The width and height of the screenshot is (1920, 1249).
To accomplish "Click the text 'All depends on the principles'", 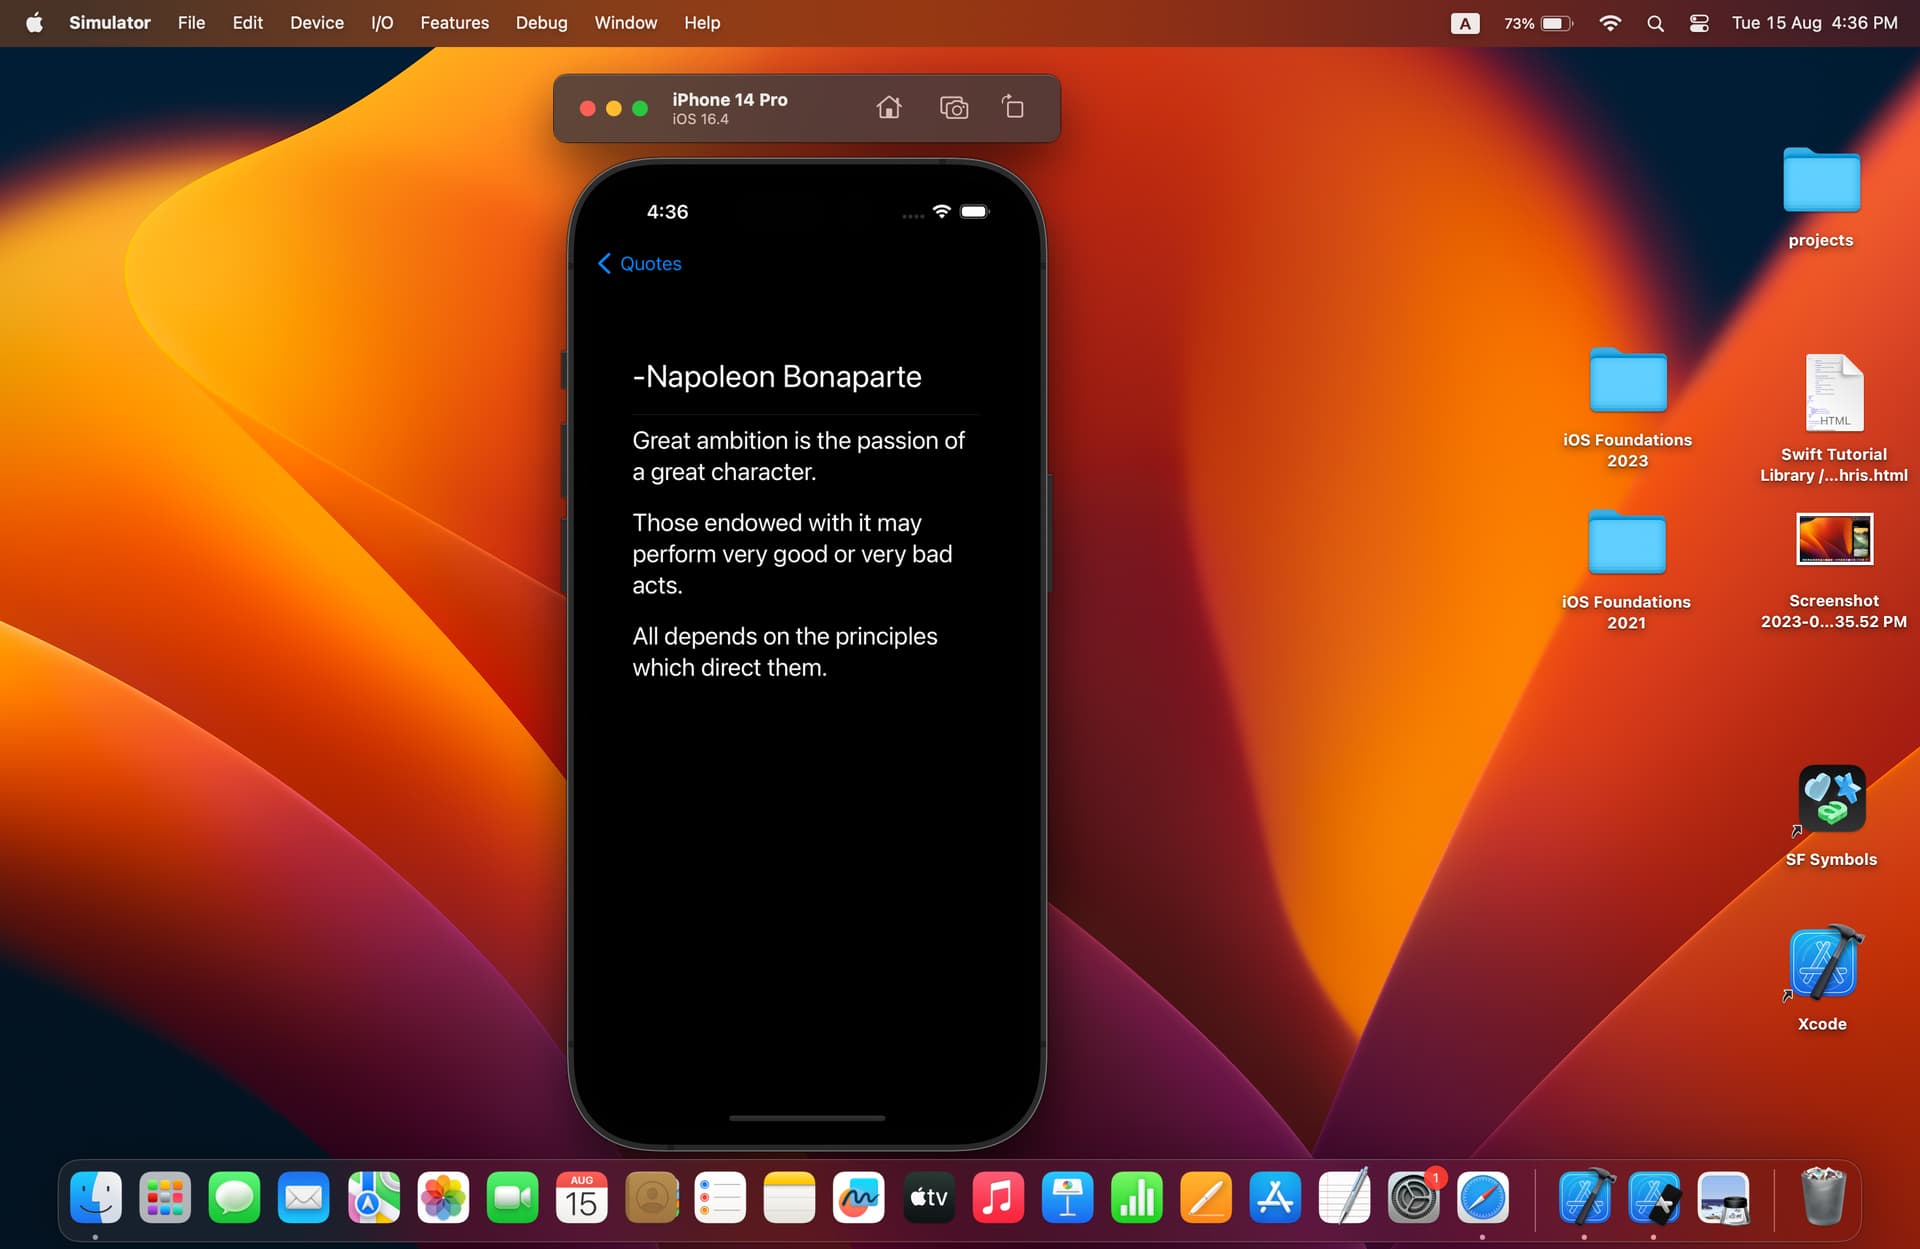I will (x=785, y=637).
